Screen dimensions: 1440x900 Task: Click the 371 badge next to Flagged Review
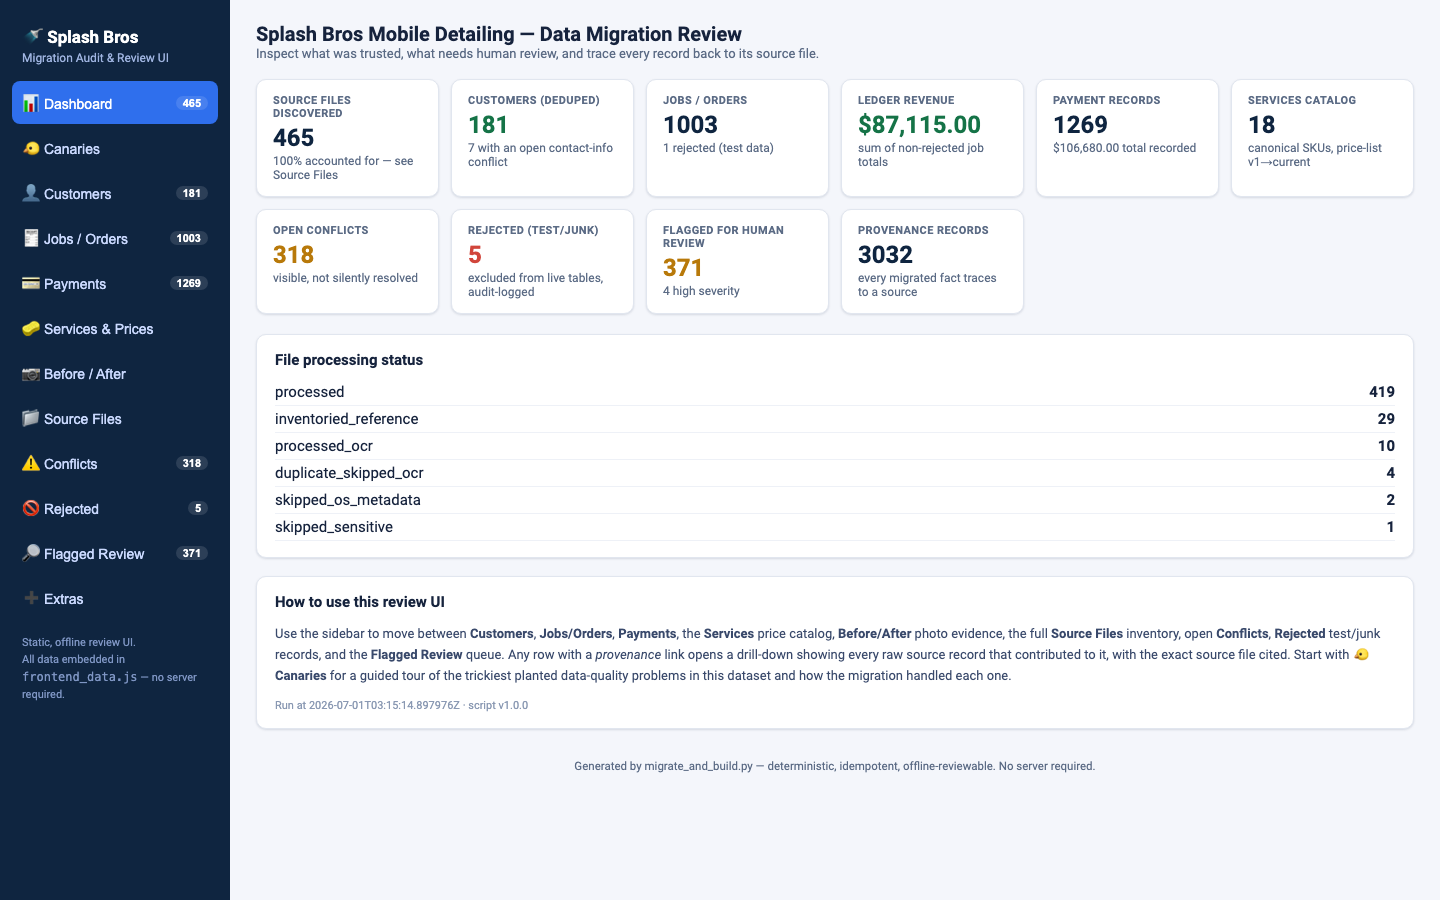pyautogui.click(x=192, y=553)
